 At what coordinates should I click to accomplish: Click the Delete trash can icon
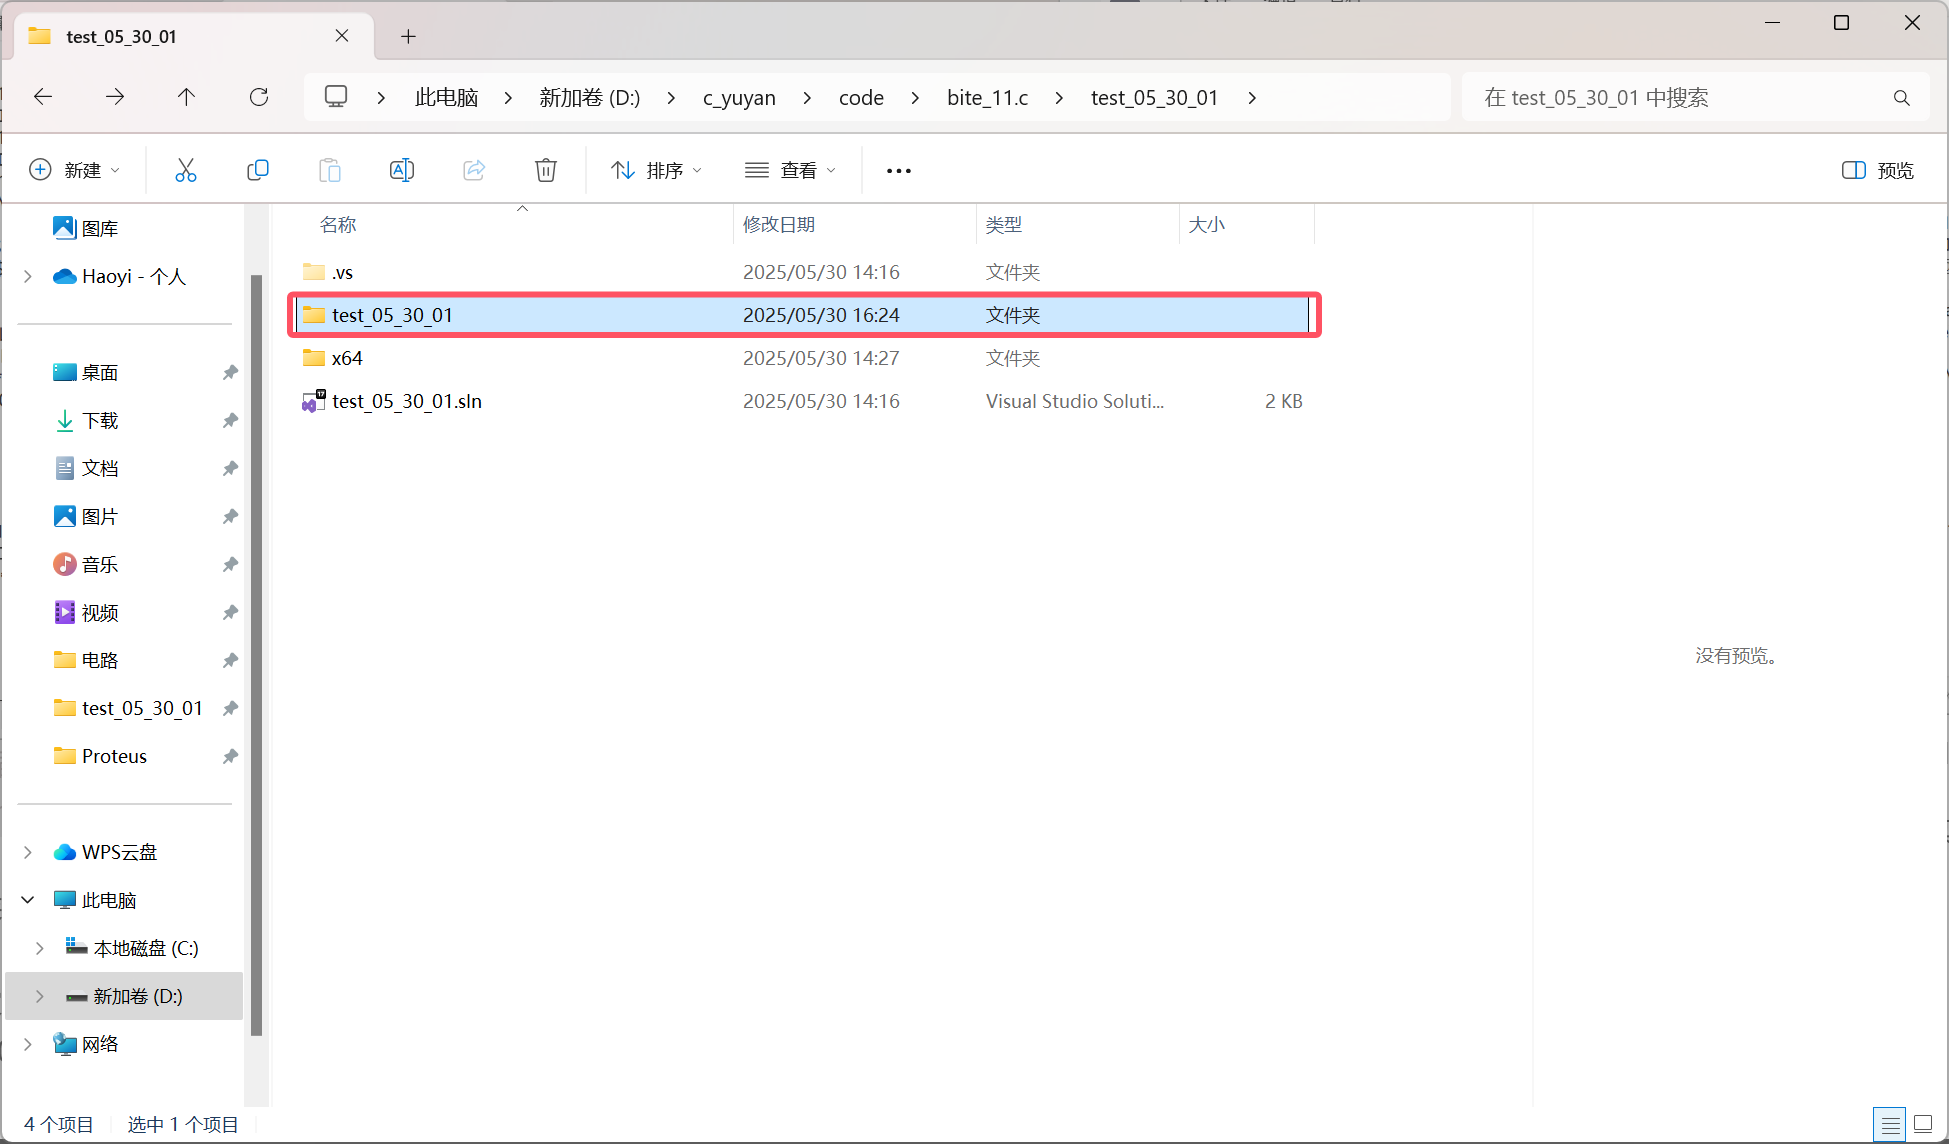(x=546, y=170)
